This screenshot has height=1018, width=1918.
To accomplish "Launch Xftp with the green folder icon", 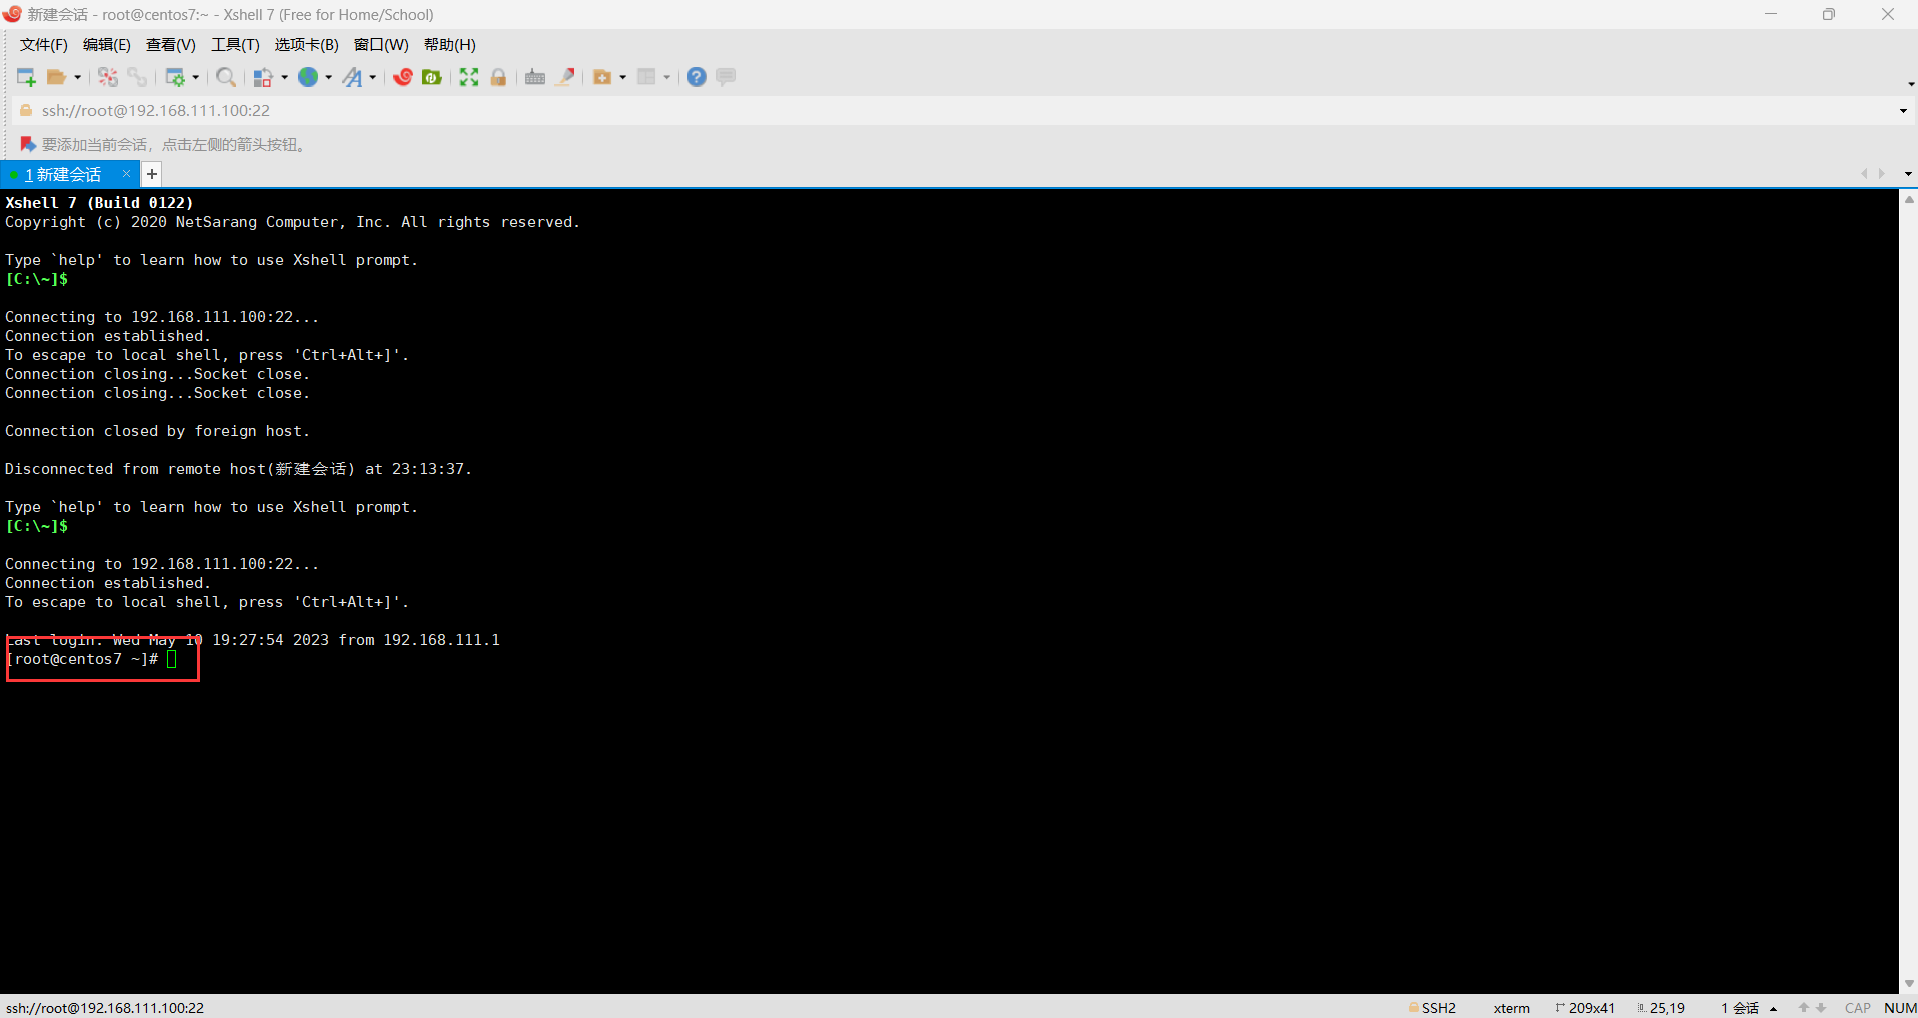I will [x=432, y=77].
